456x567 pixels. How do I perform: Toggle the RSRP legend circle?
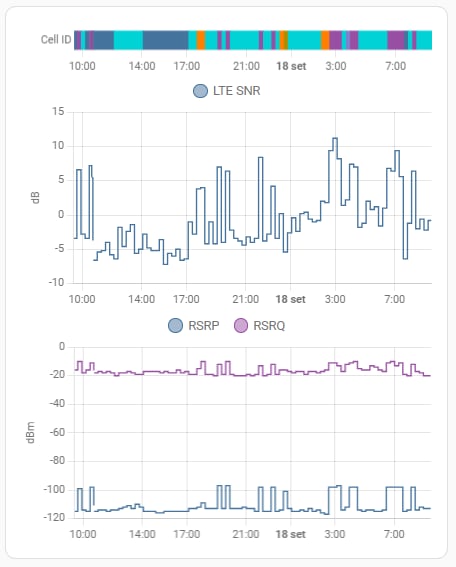(x=175, y=325)
